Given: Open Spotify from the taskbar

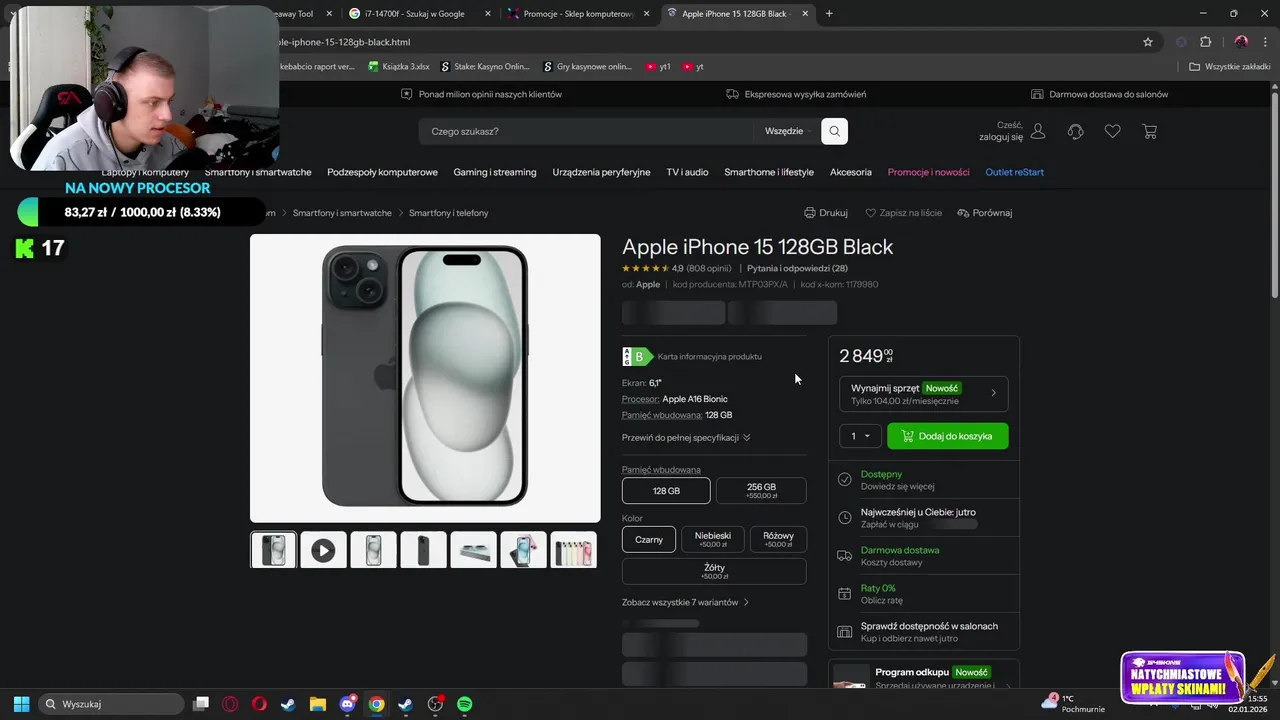Looking at the screenshot, I should click(464, 704).
